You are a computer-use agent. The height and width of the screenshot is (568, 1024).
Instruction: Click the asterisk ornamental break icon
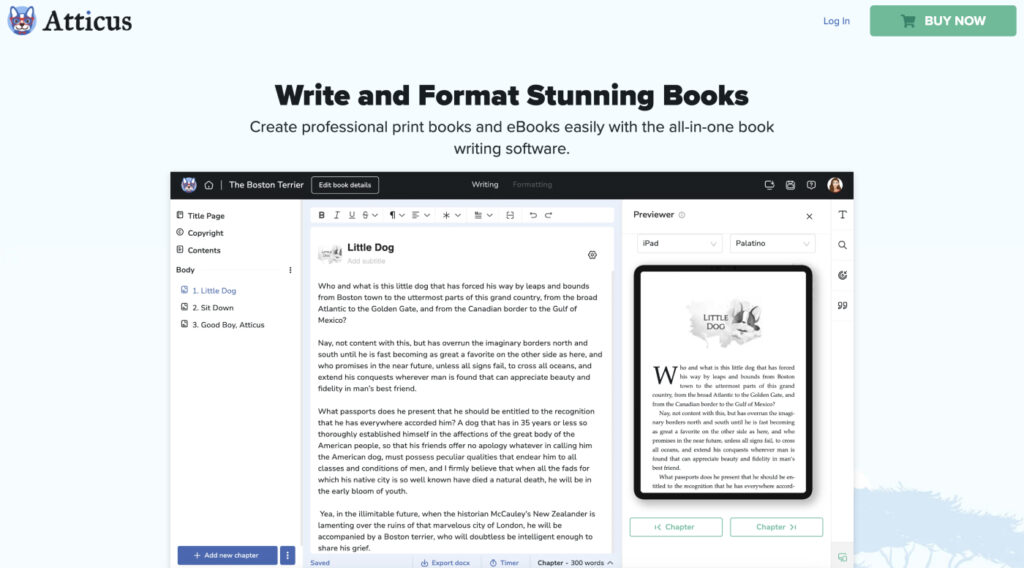point(446,215)
